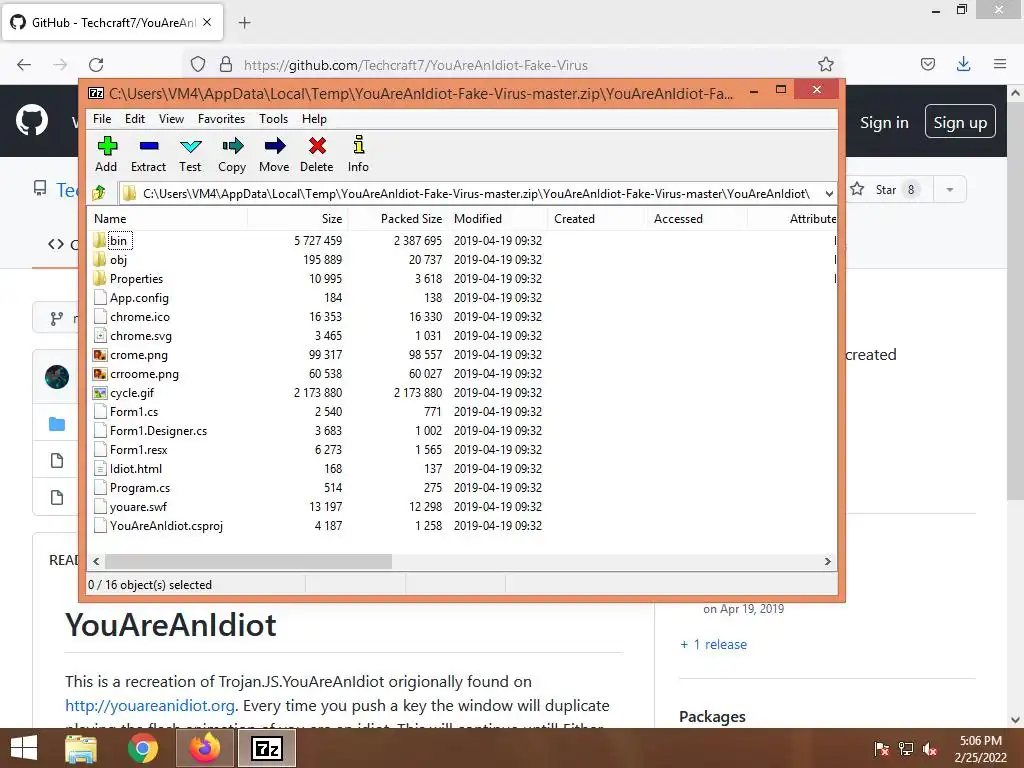Click the Idiot.html file icon

click(99, 468)
